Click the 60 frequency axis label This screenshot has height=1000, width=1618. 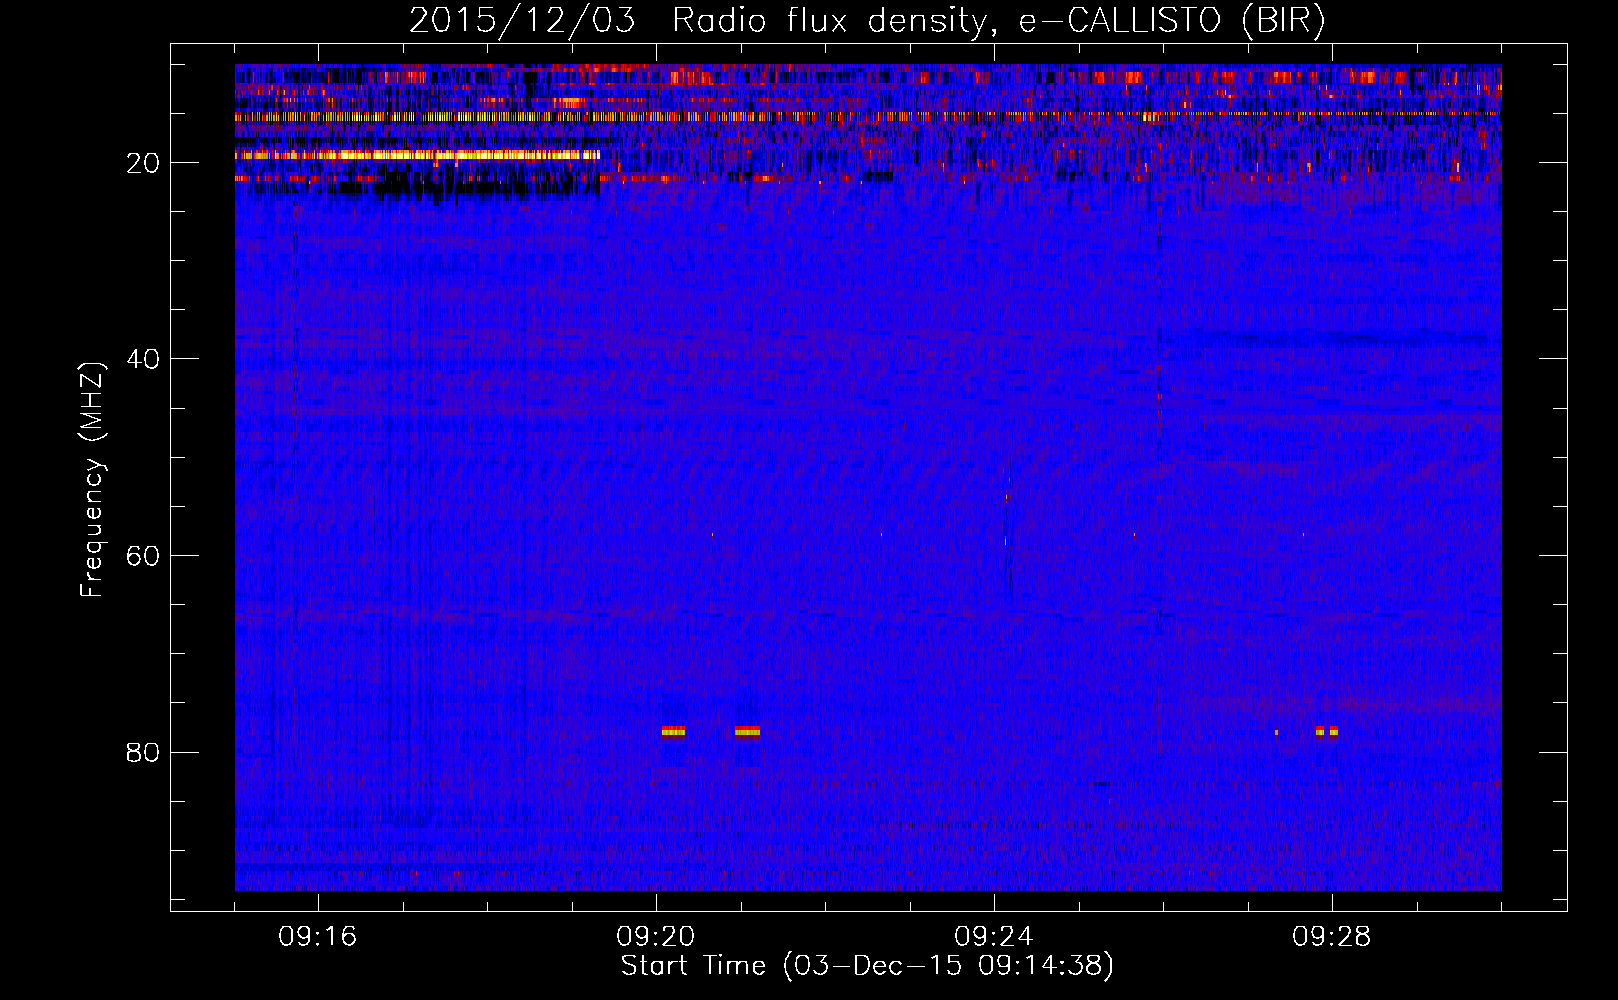click(x=143, y=556)
